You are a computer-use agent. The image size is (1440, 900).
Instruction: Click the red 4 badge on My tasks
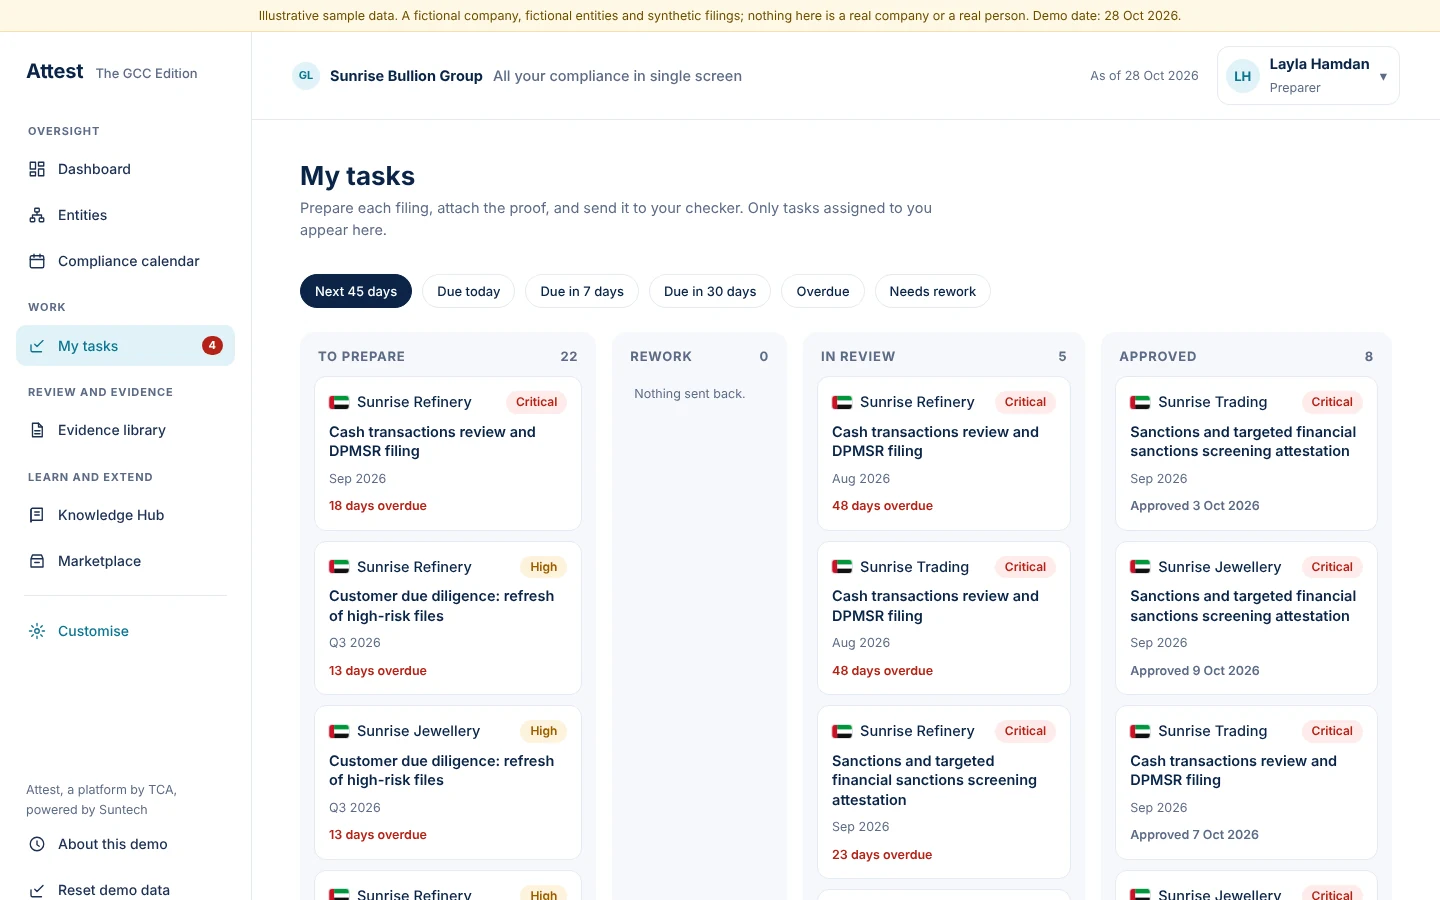pyautogui.click(x=212, y=345)
